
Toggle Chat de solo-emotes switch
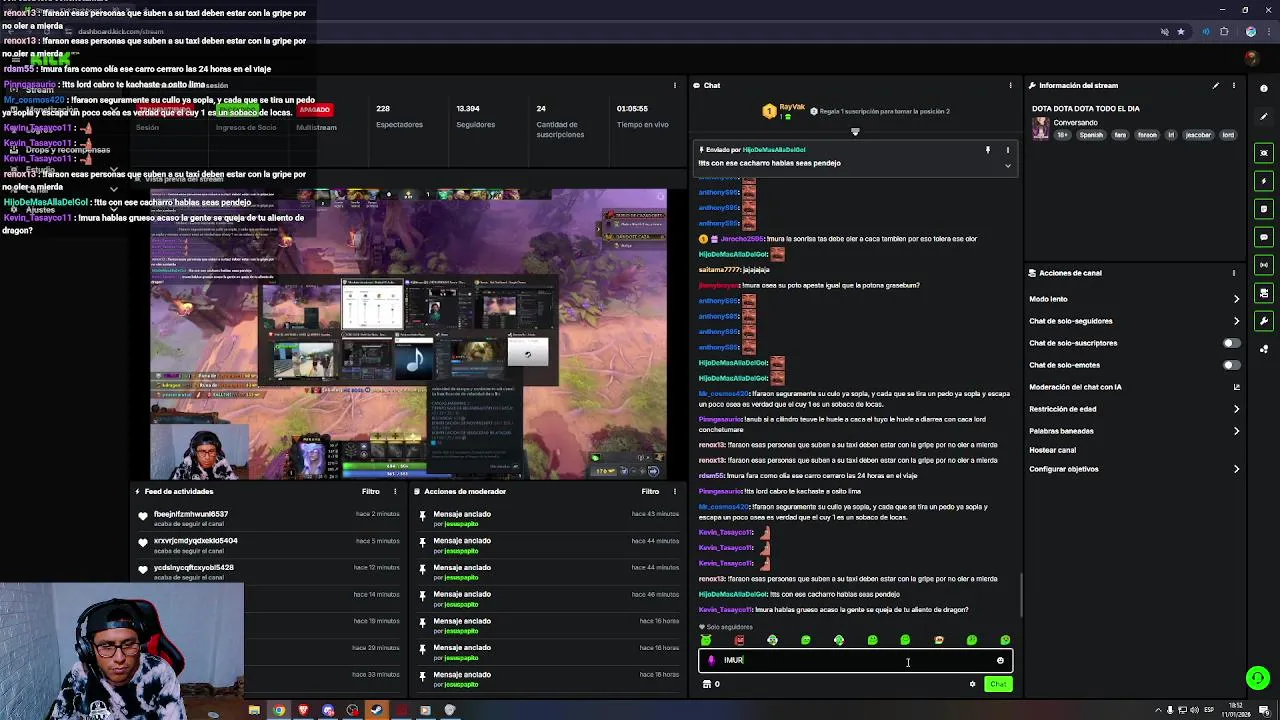tap(1232, 365)
